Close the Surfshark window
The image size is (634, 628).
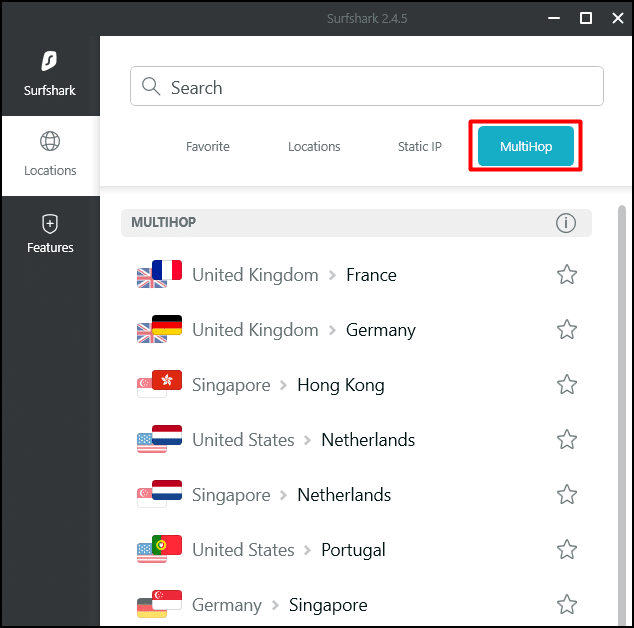pos(617,18)
